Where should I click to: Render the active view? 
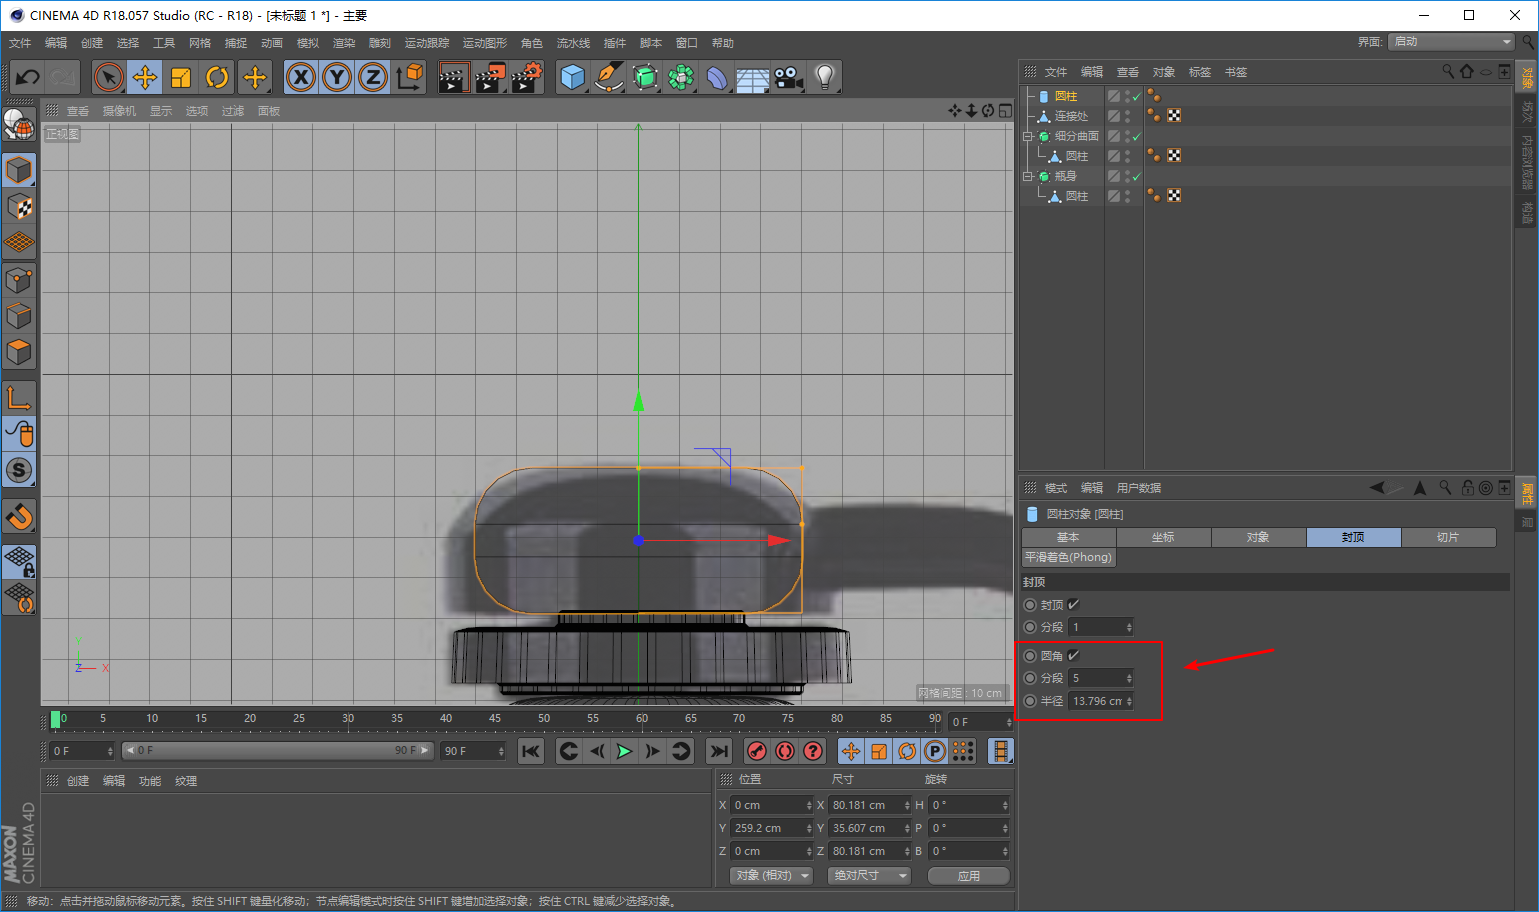click(x=453, y=77)
